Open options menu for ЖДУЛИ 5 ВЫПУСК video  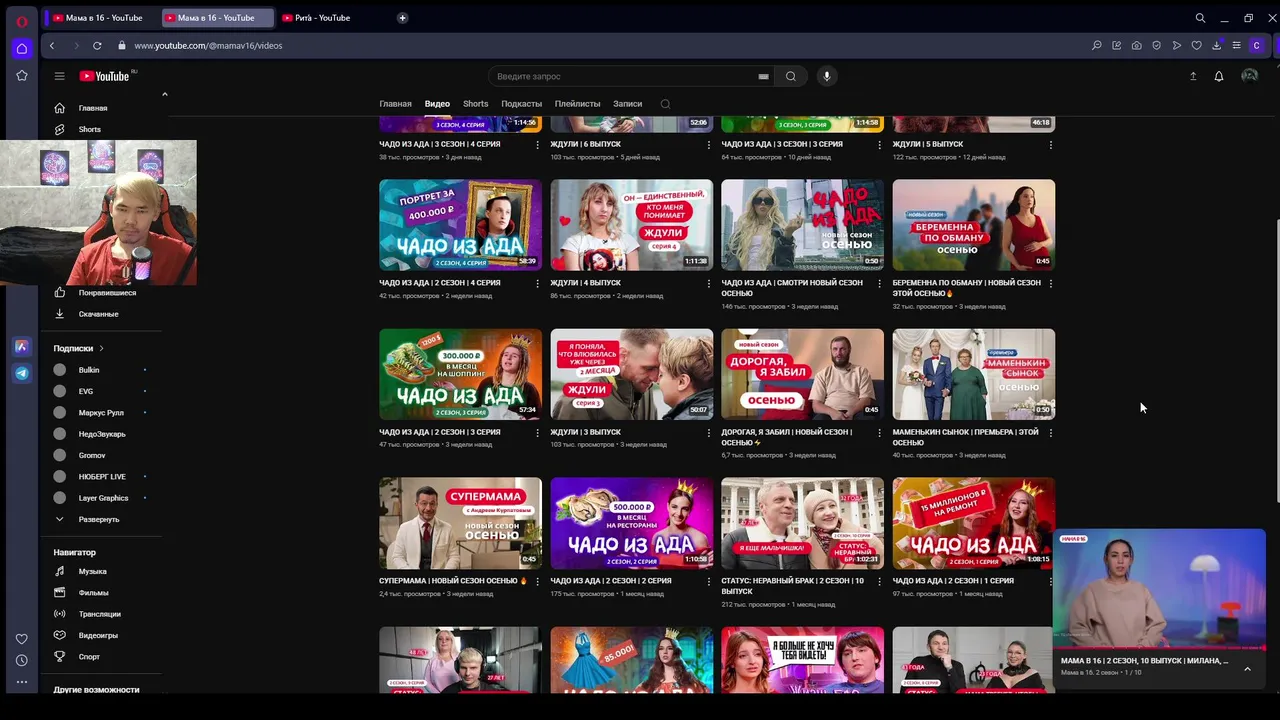click(1050, 144)
